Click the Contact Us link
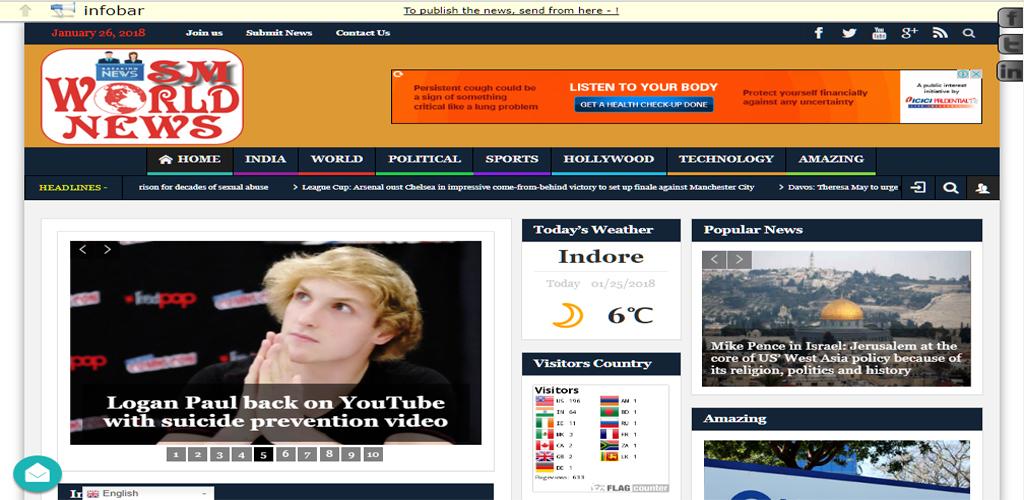This screenshot has height=500, width=1024. (363, 33)
